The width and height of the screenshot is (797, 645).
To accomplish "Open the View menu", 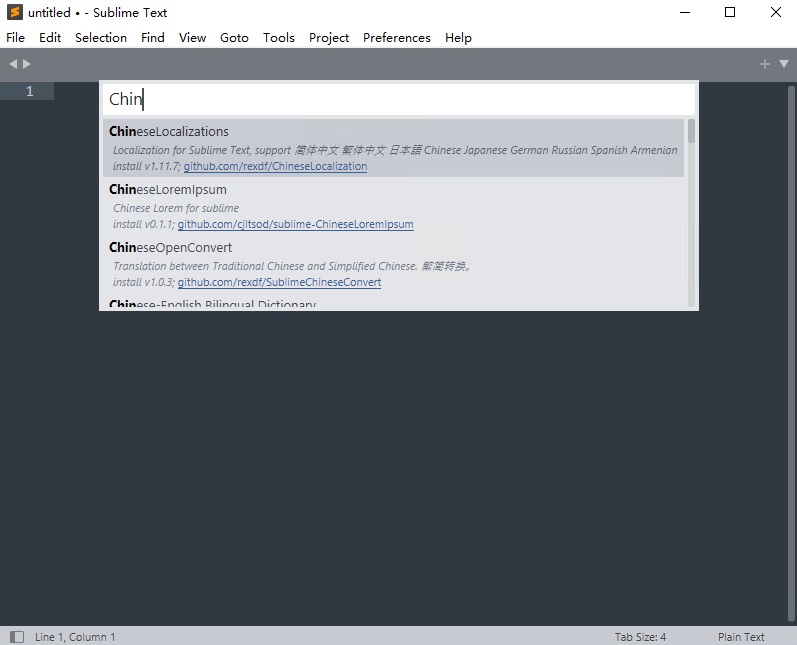I will click(192, 38).
